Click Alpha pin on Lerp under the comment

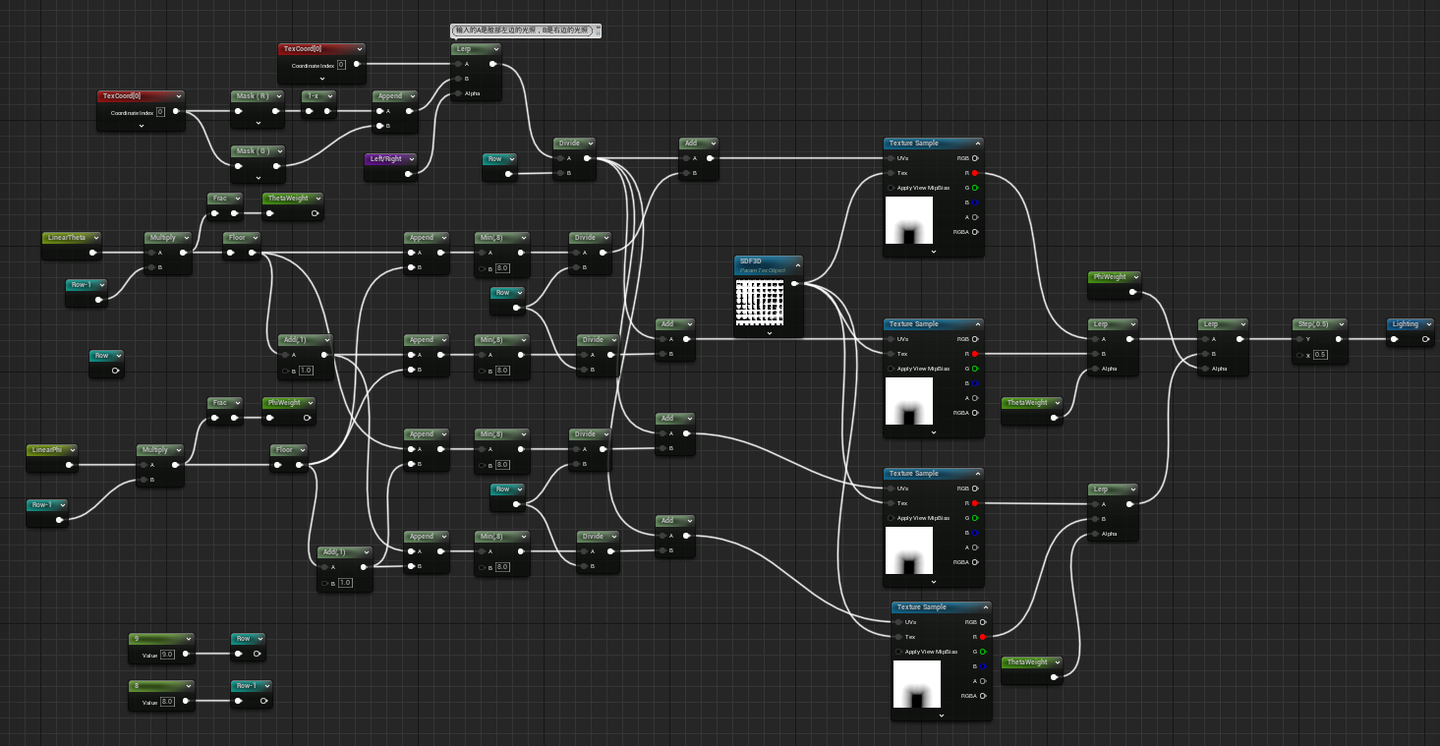458,93
